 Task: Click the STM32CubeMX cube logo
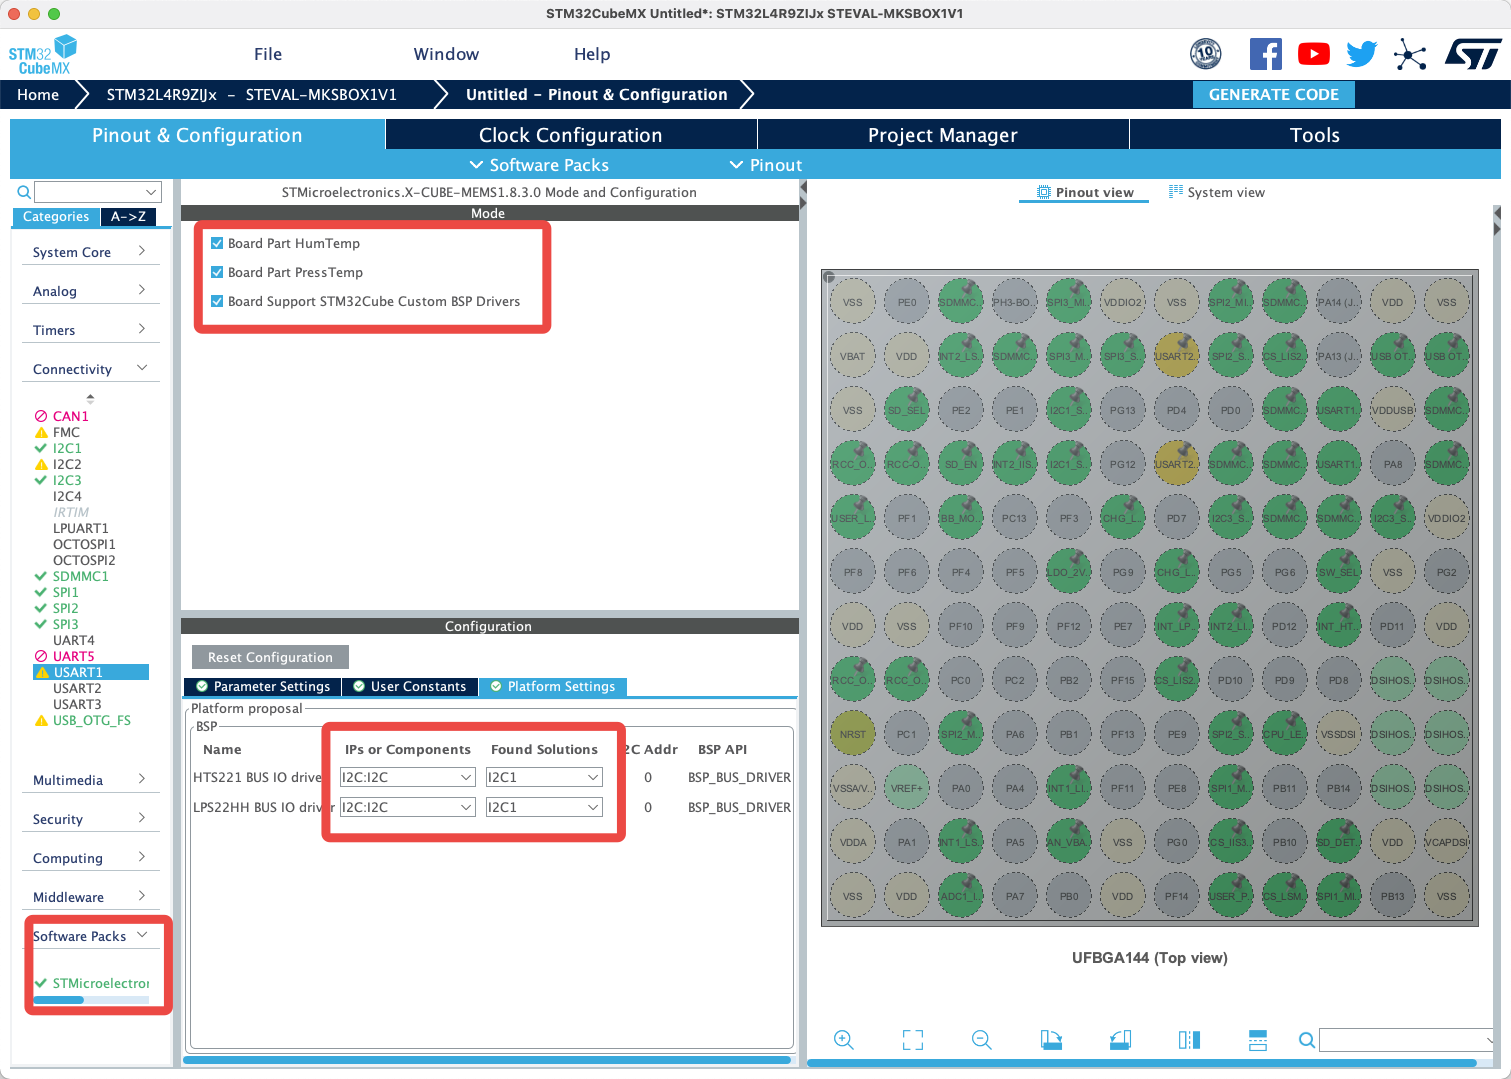(x=43, y=55)
